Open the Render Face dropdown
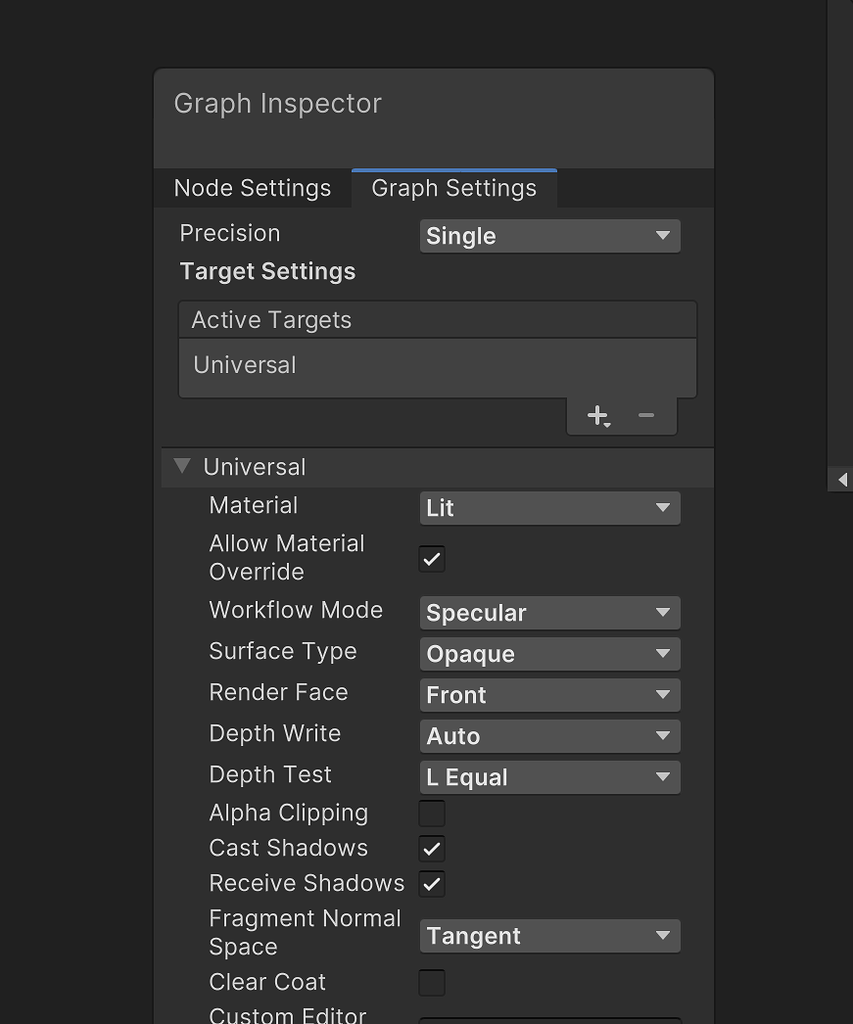Screen dimensions: 853x1024 point(549,695)
